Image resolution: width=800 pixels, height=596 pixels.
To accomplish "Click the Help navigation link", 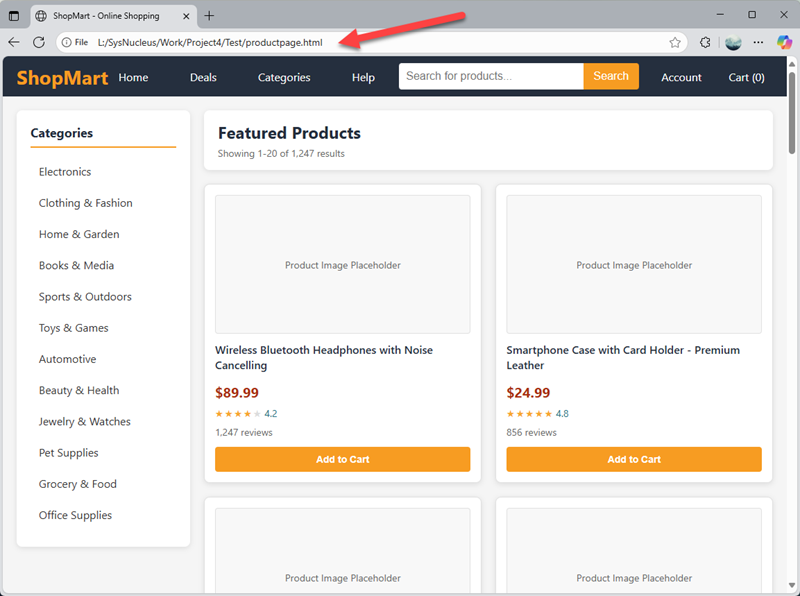I will [363, 77].
